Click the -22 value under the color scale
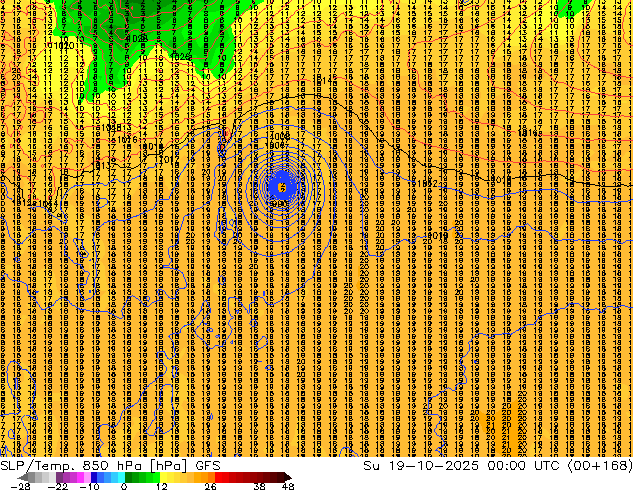The image size is (634, 490). coord(58,486)
